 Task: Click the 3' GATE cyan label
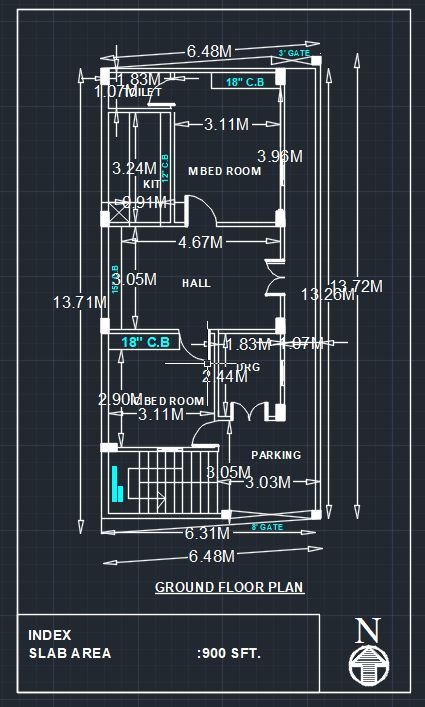coord(294,53)
